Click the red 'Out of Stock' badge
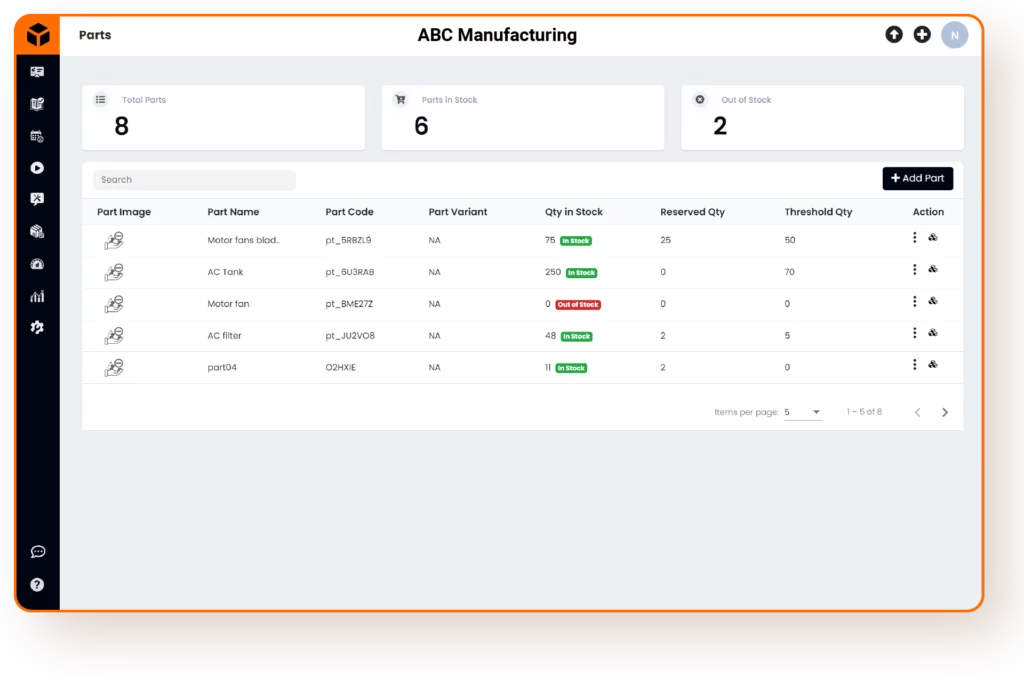 click(x=578, y=304)
